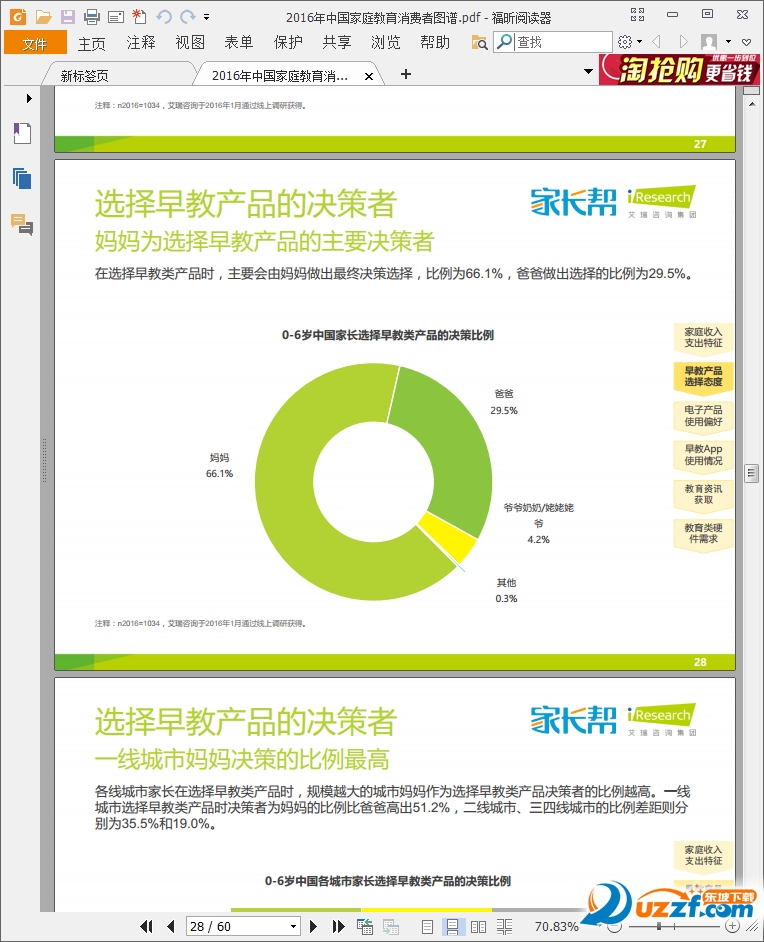This screenshot has width=764, height=942.
Task: Open the search settings gear dropdown
Action: [x=629, y=42]
